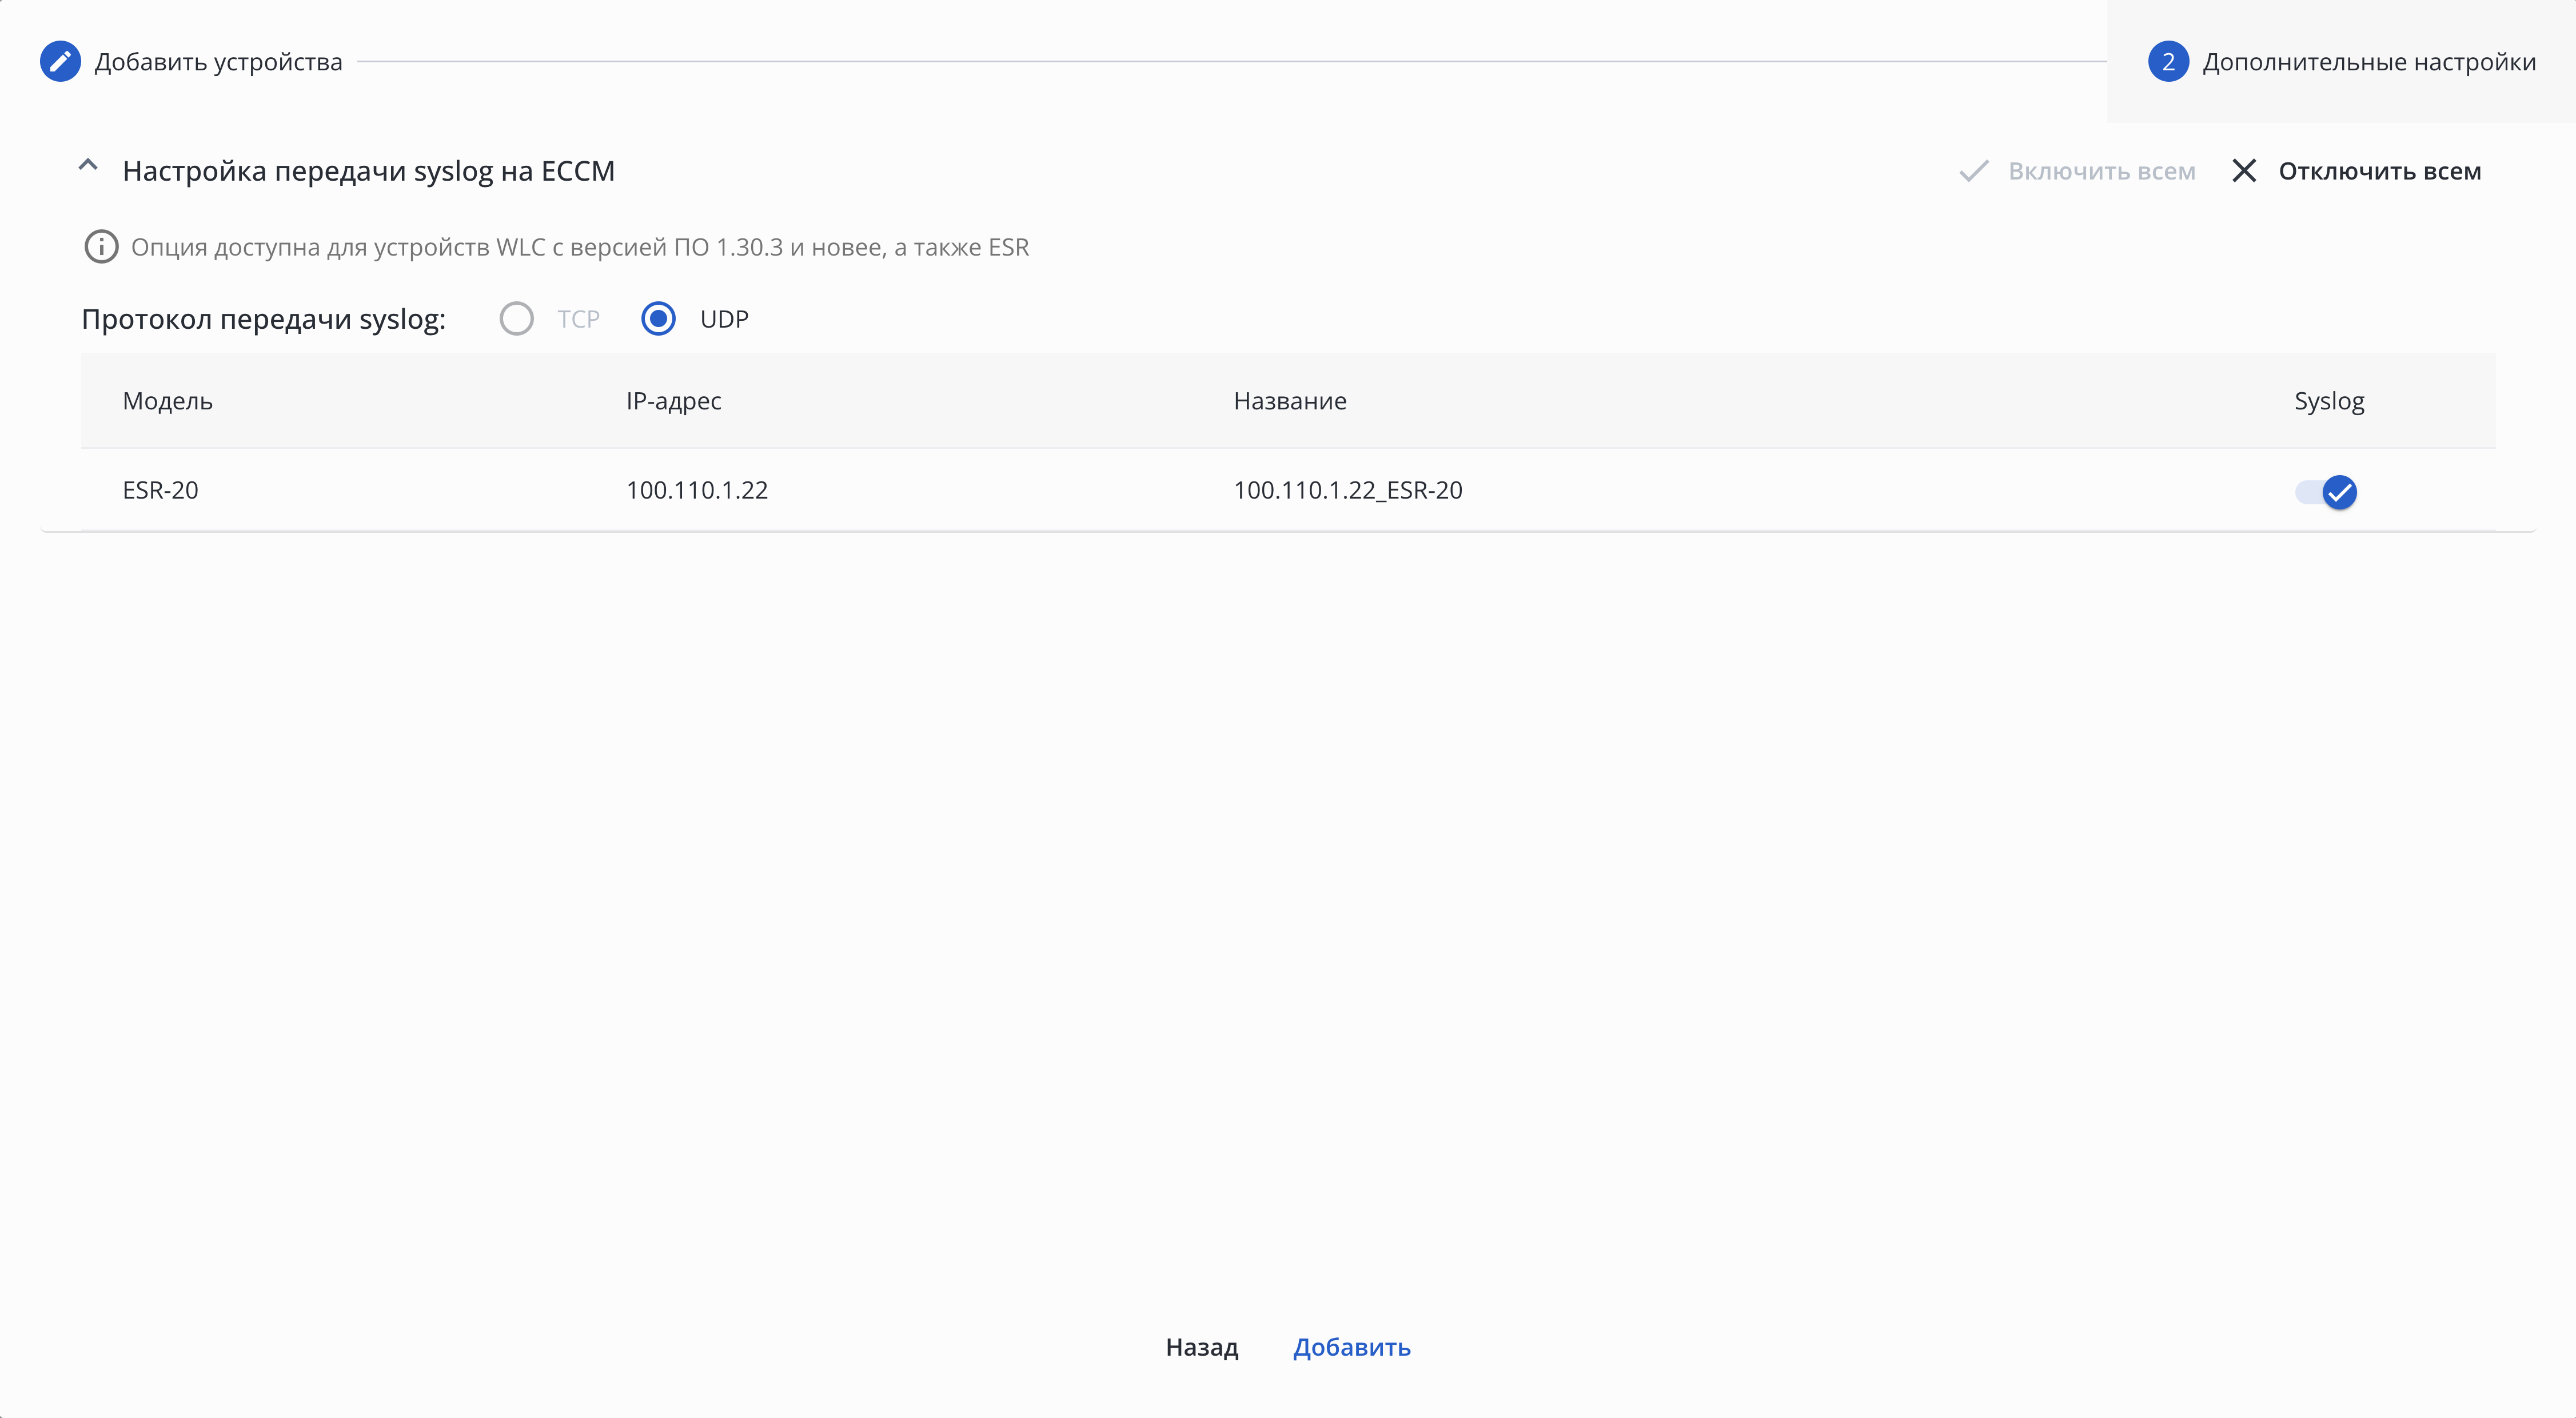
Task: Collapse the syslog settings section chevron
Action: [x=88, y=167]
